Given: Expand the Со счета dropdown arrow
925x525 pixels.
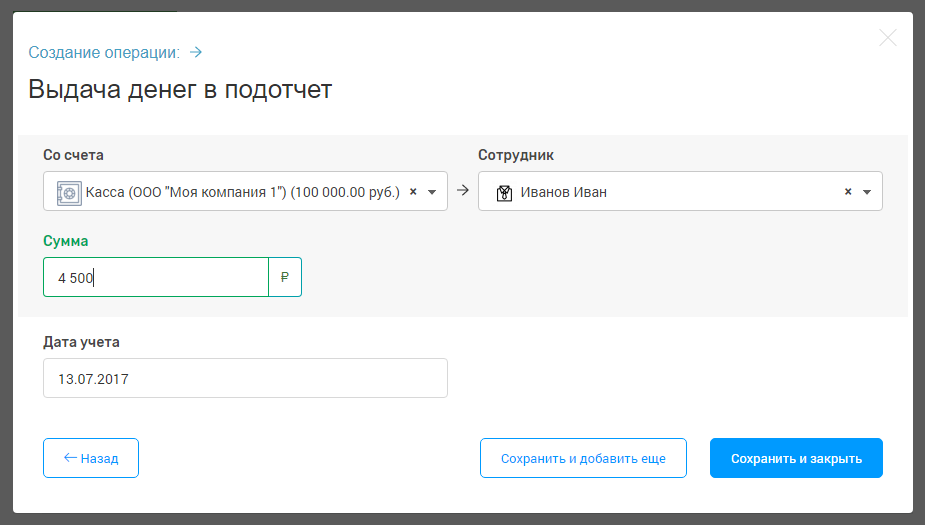Looking at the screenshot, I should 432,192.
